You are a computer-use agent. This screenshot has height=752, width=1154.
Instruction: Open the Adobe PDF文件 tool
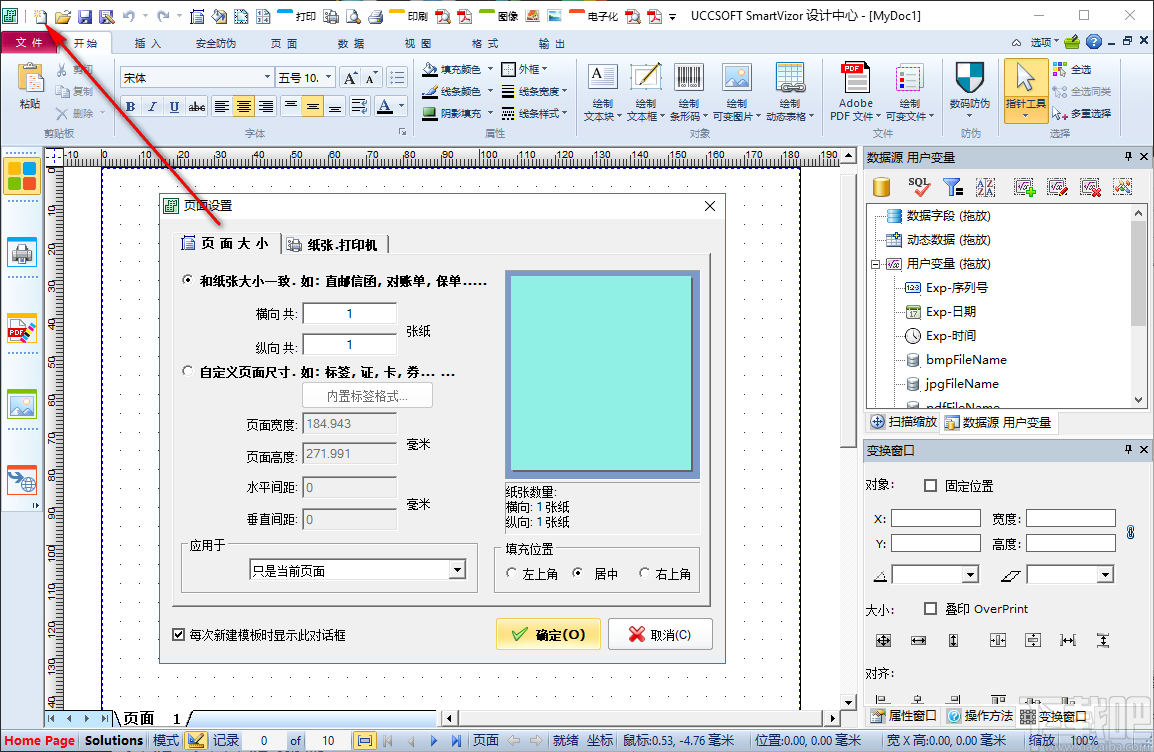click(x=855, y=90)
